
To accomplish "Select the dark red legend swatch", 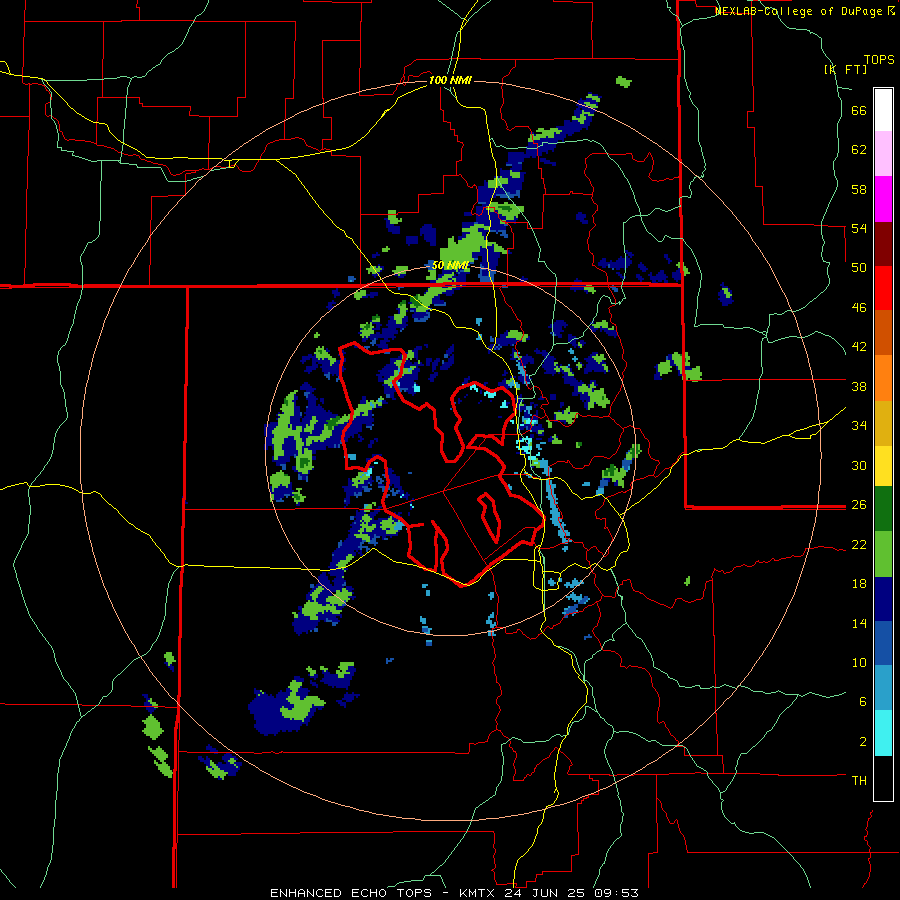I will (x=883, y=243).
